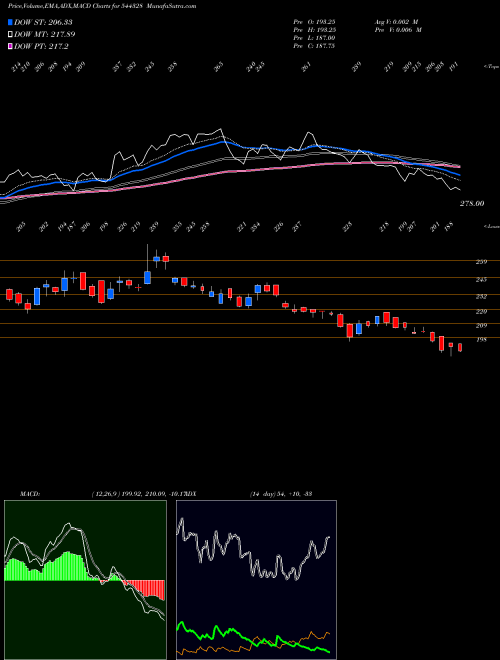Click the ADX indicator chart panel
Viewport: 500px width, 660px height.
point(256,580)
